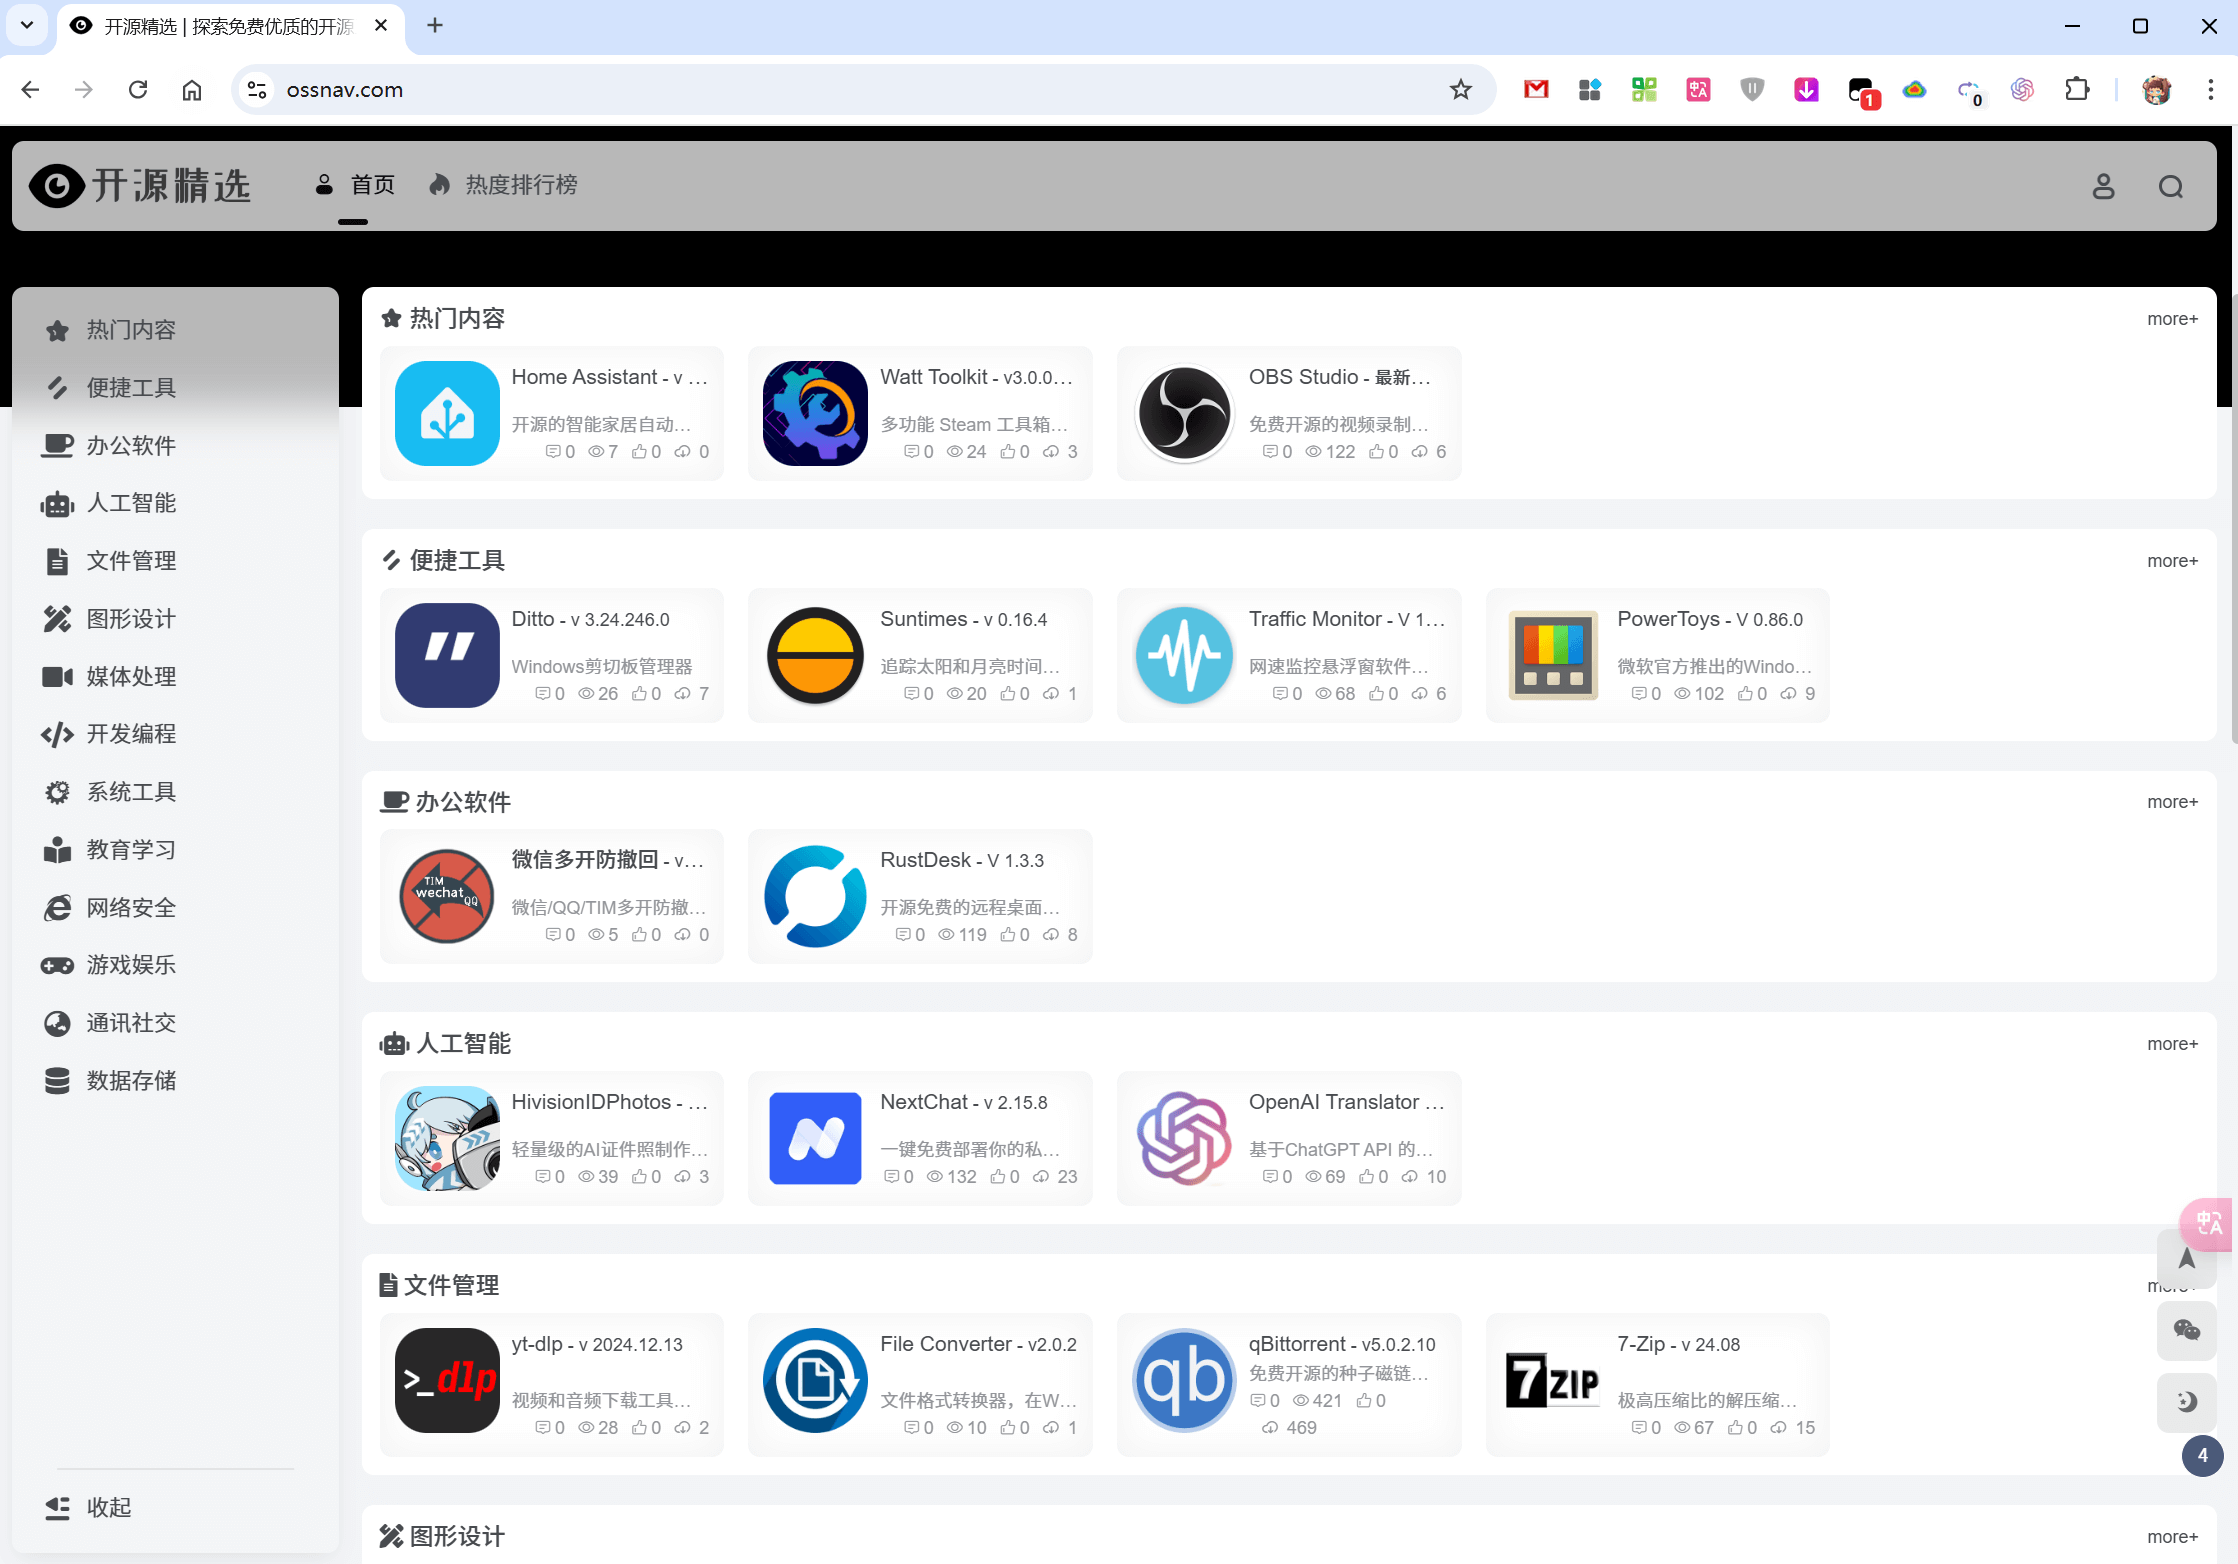Select 人工智能 in the left sidebar
The width and height of the screenshot is (2238, 1564).
[x=130, y=503]
